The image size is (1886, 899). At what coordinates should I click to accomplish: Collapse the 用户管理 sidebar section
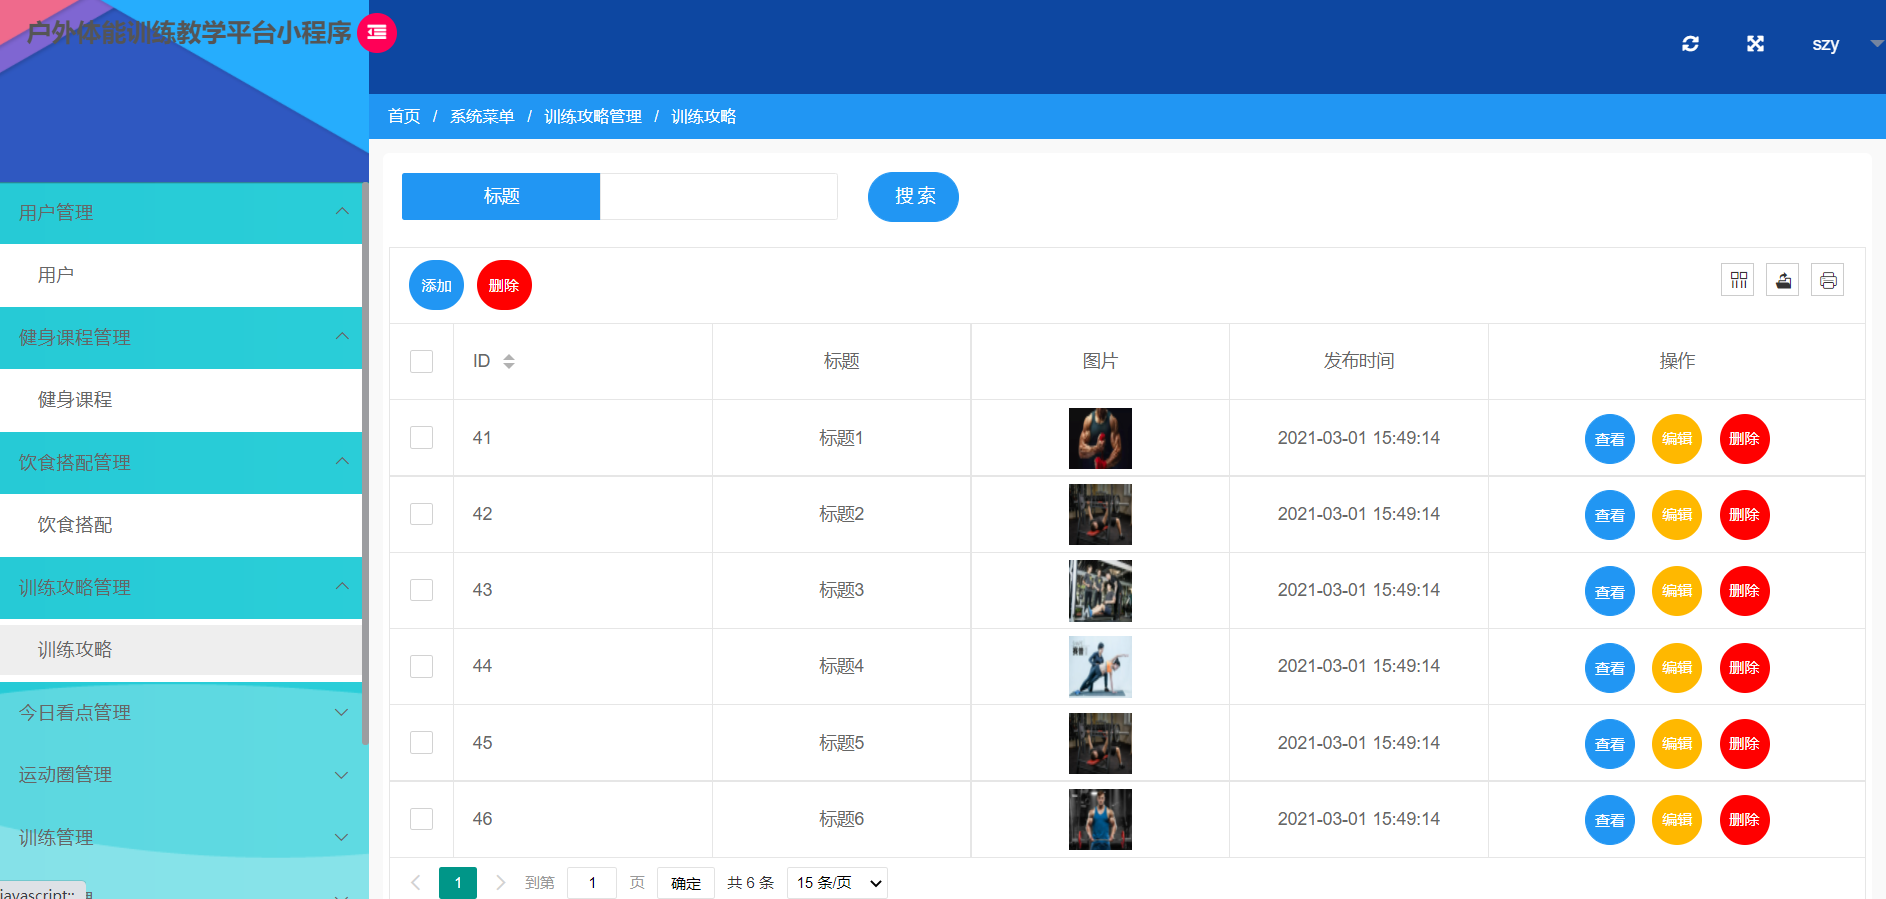(x=181, y=212)
